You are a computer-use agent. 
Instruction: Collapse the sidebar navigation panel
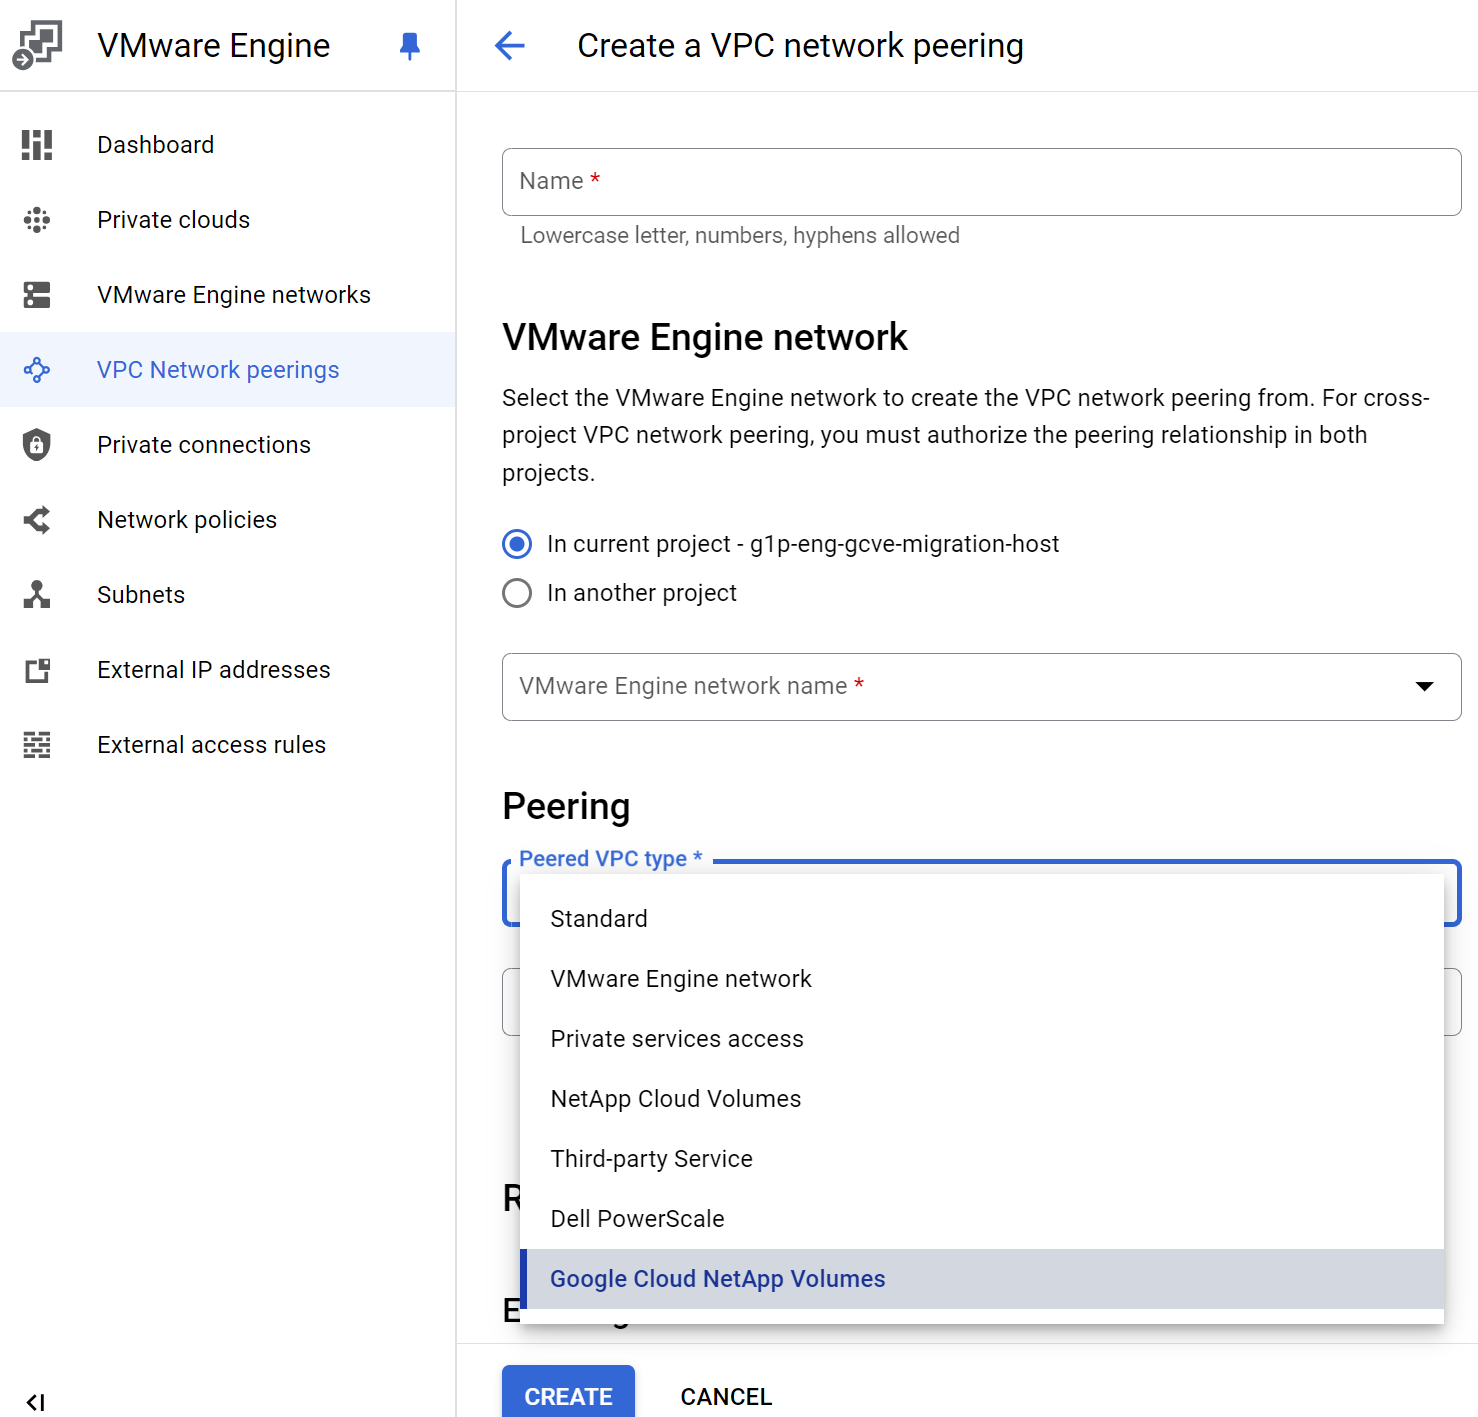pos(36,1402)
